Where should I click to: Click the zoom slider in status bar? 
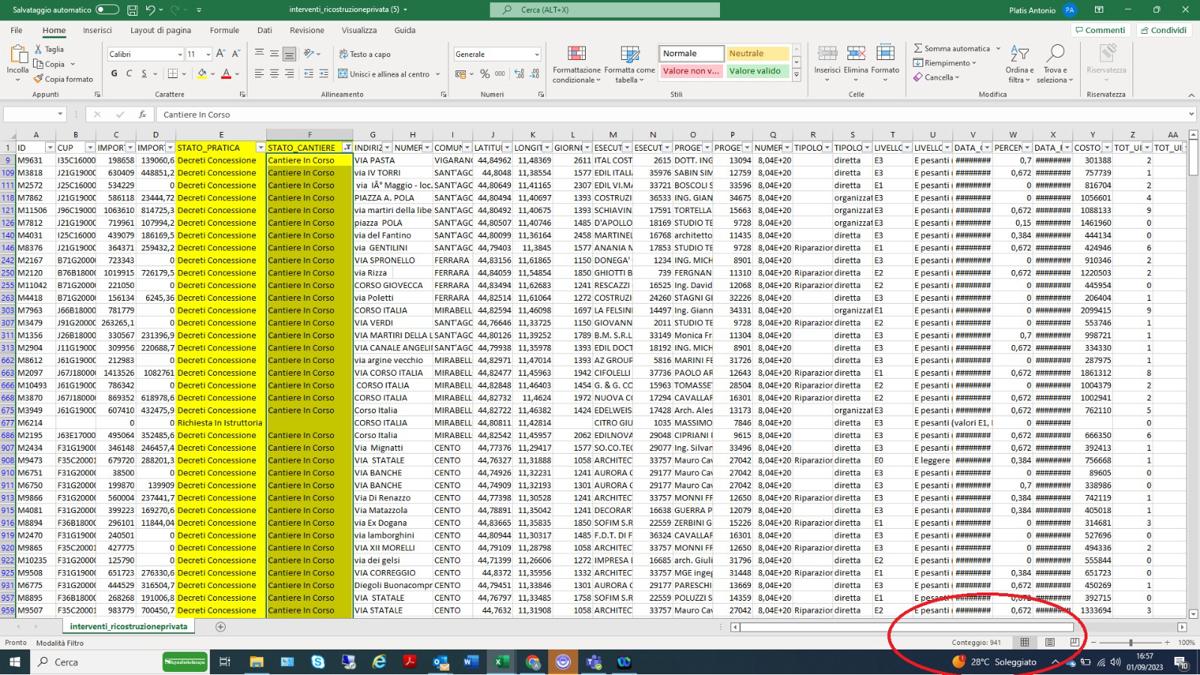click(1131, 642)
